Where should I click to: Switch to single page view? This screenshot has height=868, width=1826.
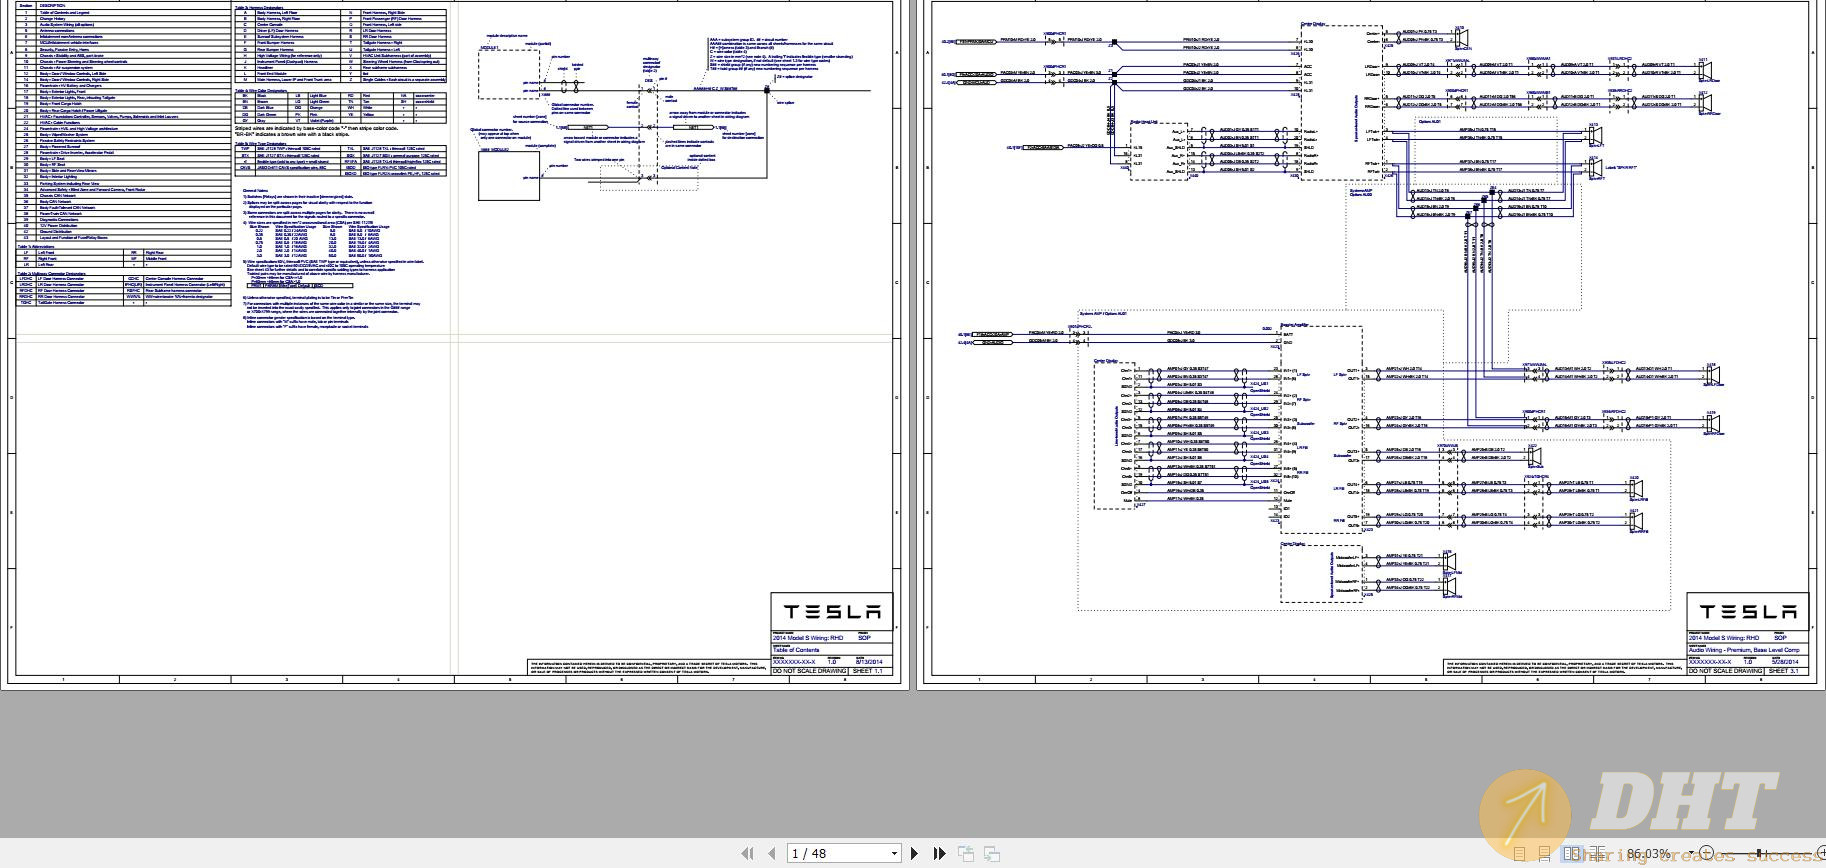pos(1520,853)
